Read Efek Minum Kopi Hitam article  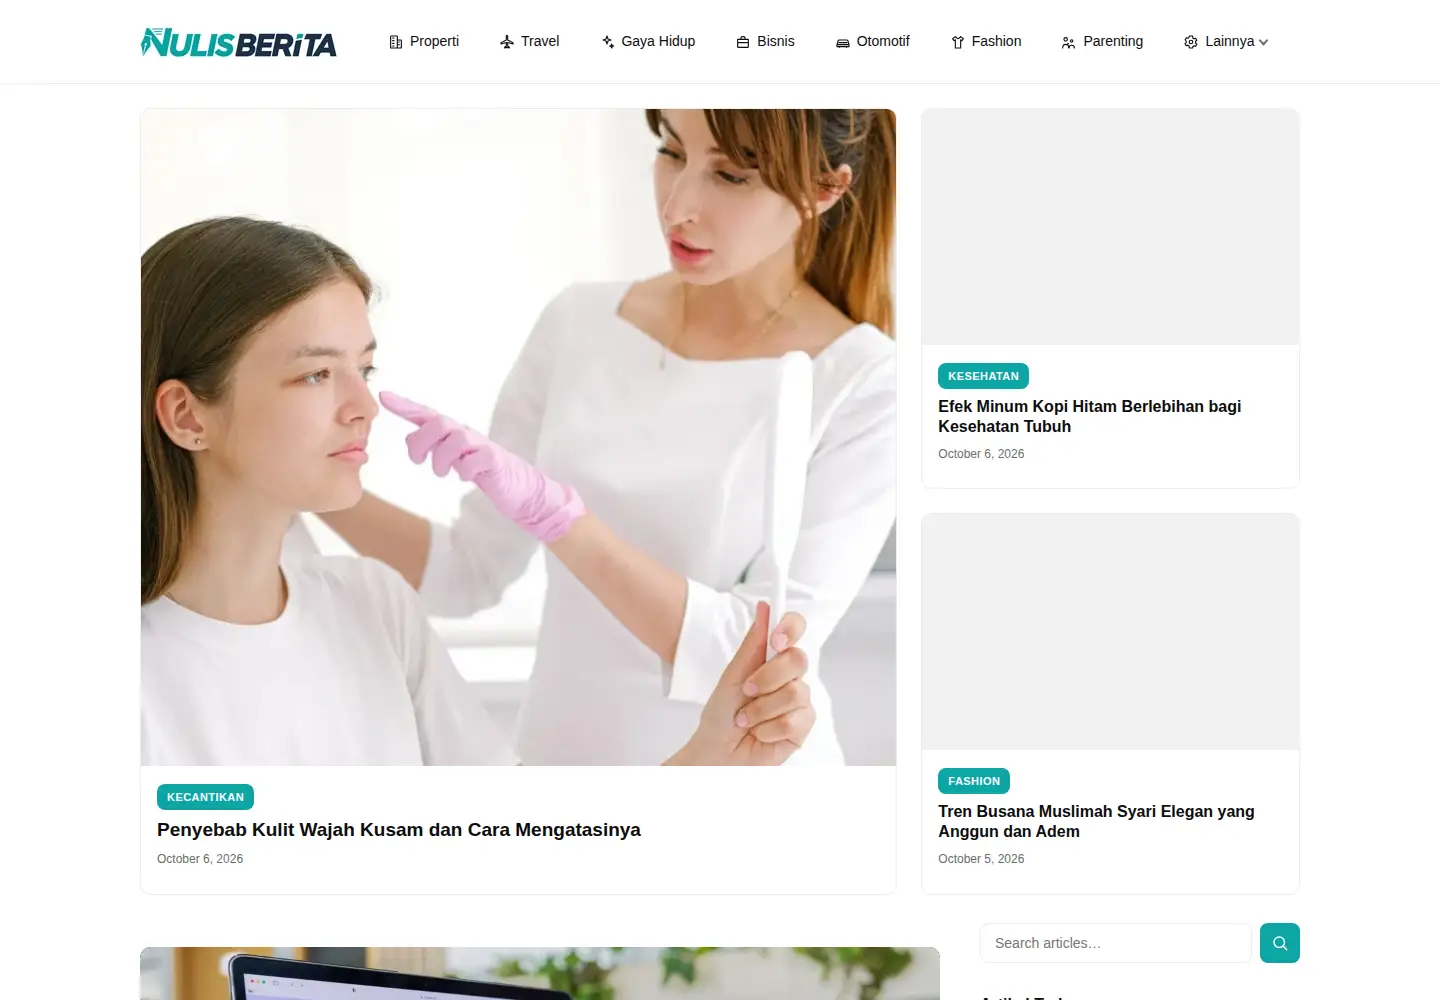(x=1090, y=416)
